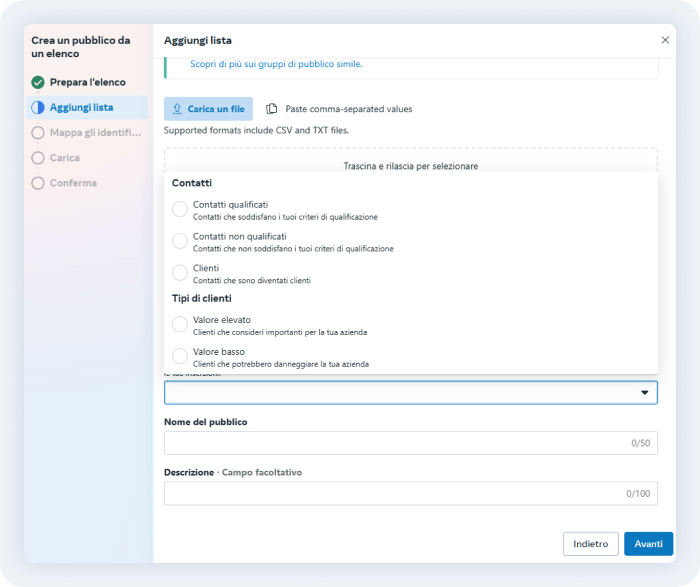
Task: Switch to Paste comma-separated values tab
Action: [x=348, y=109]
